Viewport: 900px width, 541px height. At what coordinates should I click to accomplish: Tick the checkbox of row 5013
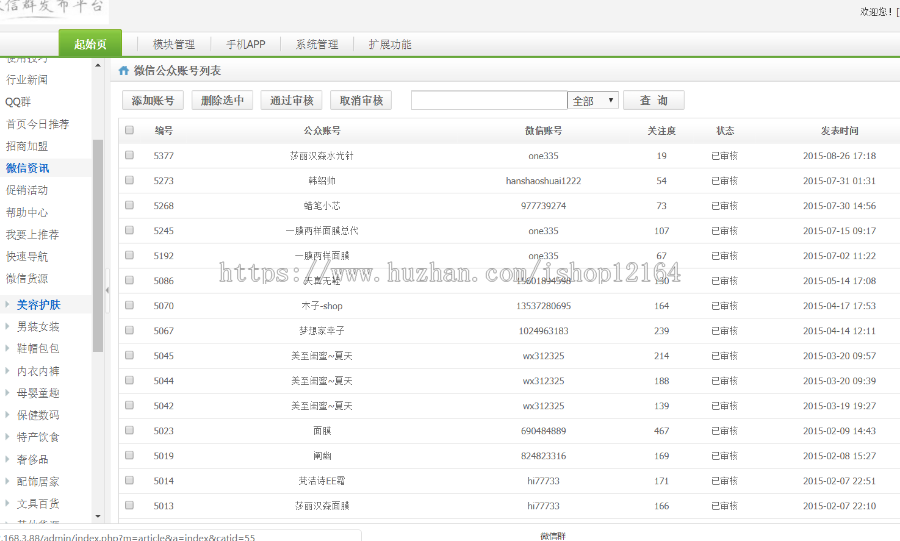pyautogui.click(x=130, y=505)
